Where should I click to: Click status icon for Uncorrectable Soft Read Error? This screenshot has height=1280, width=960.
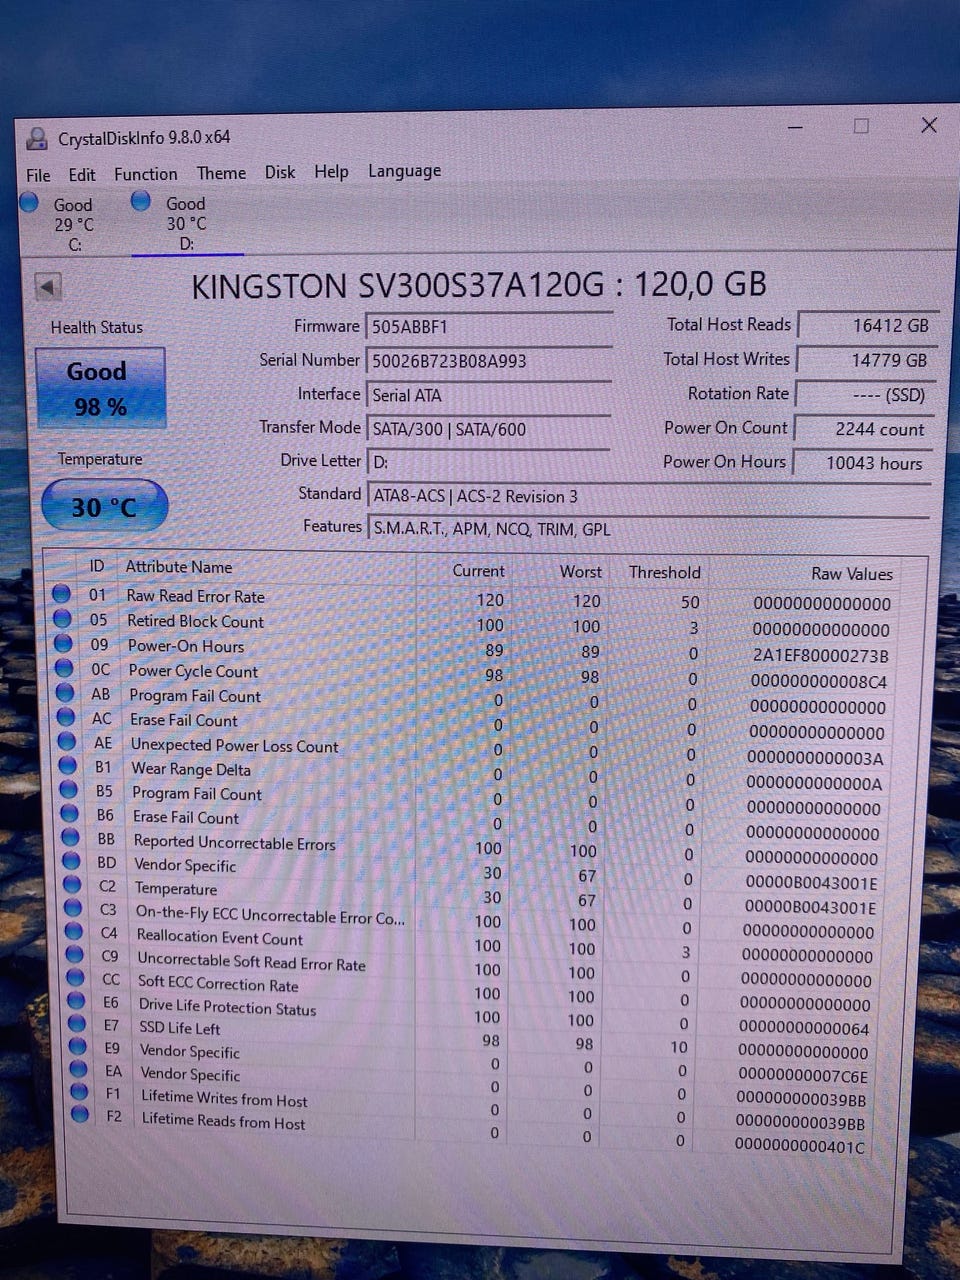pos(75,955)
